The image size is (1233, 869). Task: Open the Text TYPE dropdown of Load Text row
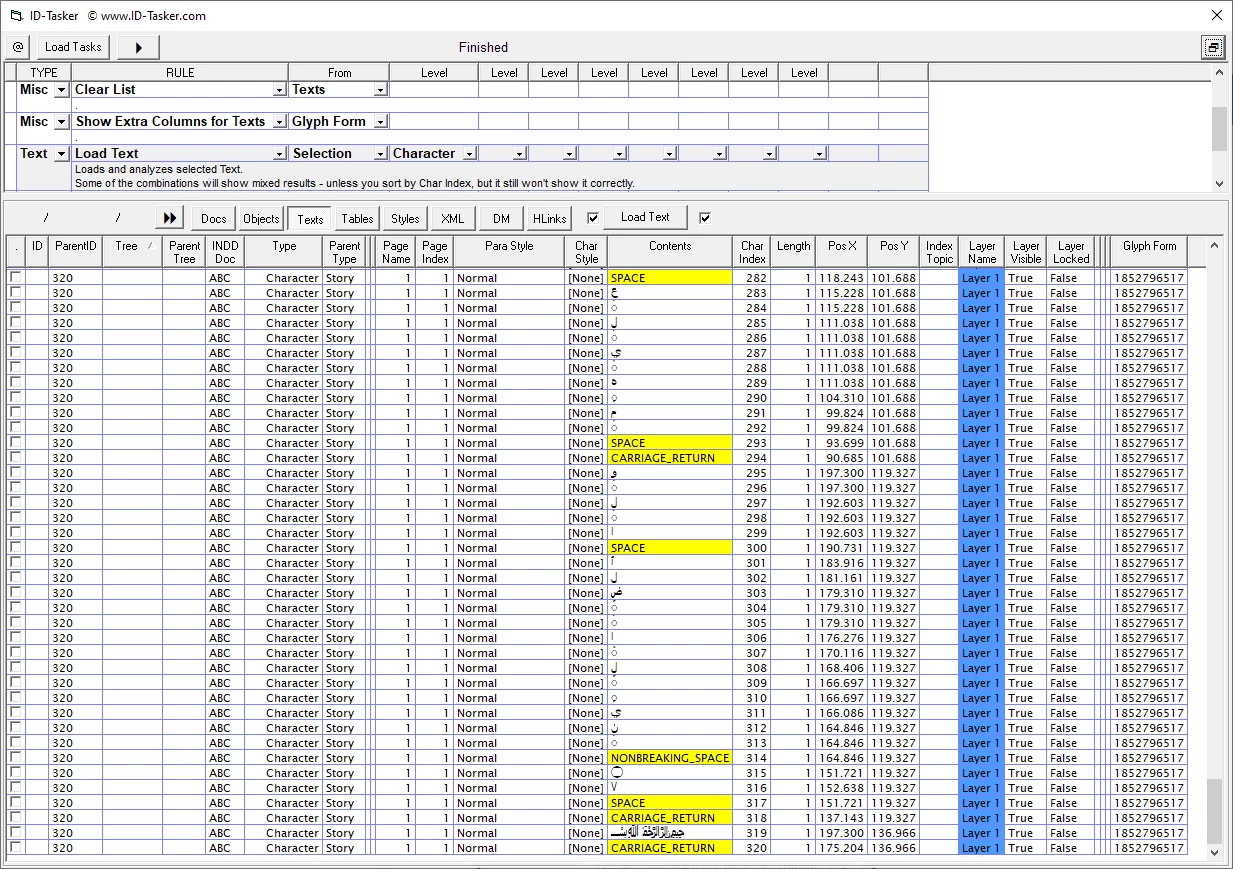pyautogui.click(x=61, y=154)
